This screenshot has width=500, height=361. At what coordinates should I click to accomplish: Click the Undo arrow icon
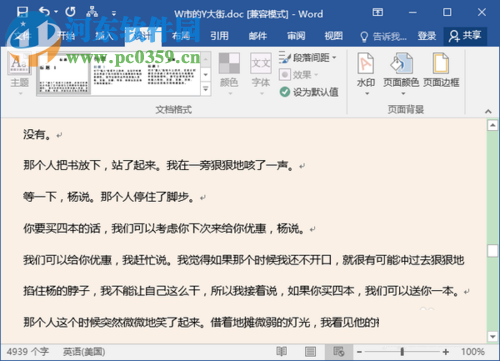[44, 12]
